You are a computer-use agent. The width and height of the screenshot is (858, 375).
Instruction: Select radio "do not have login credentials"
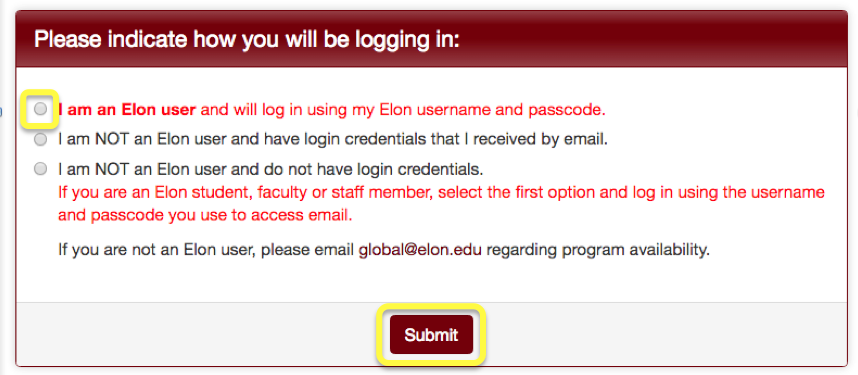[x=40, y=169]
